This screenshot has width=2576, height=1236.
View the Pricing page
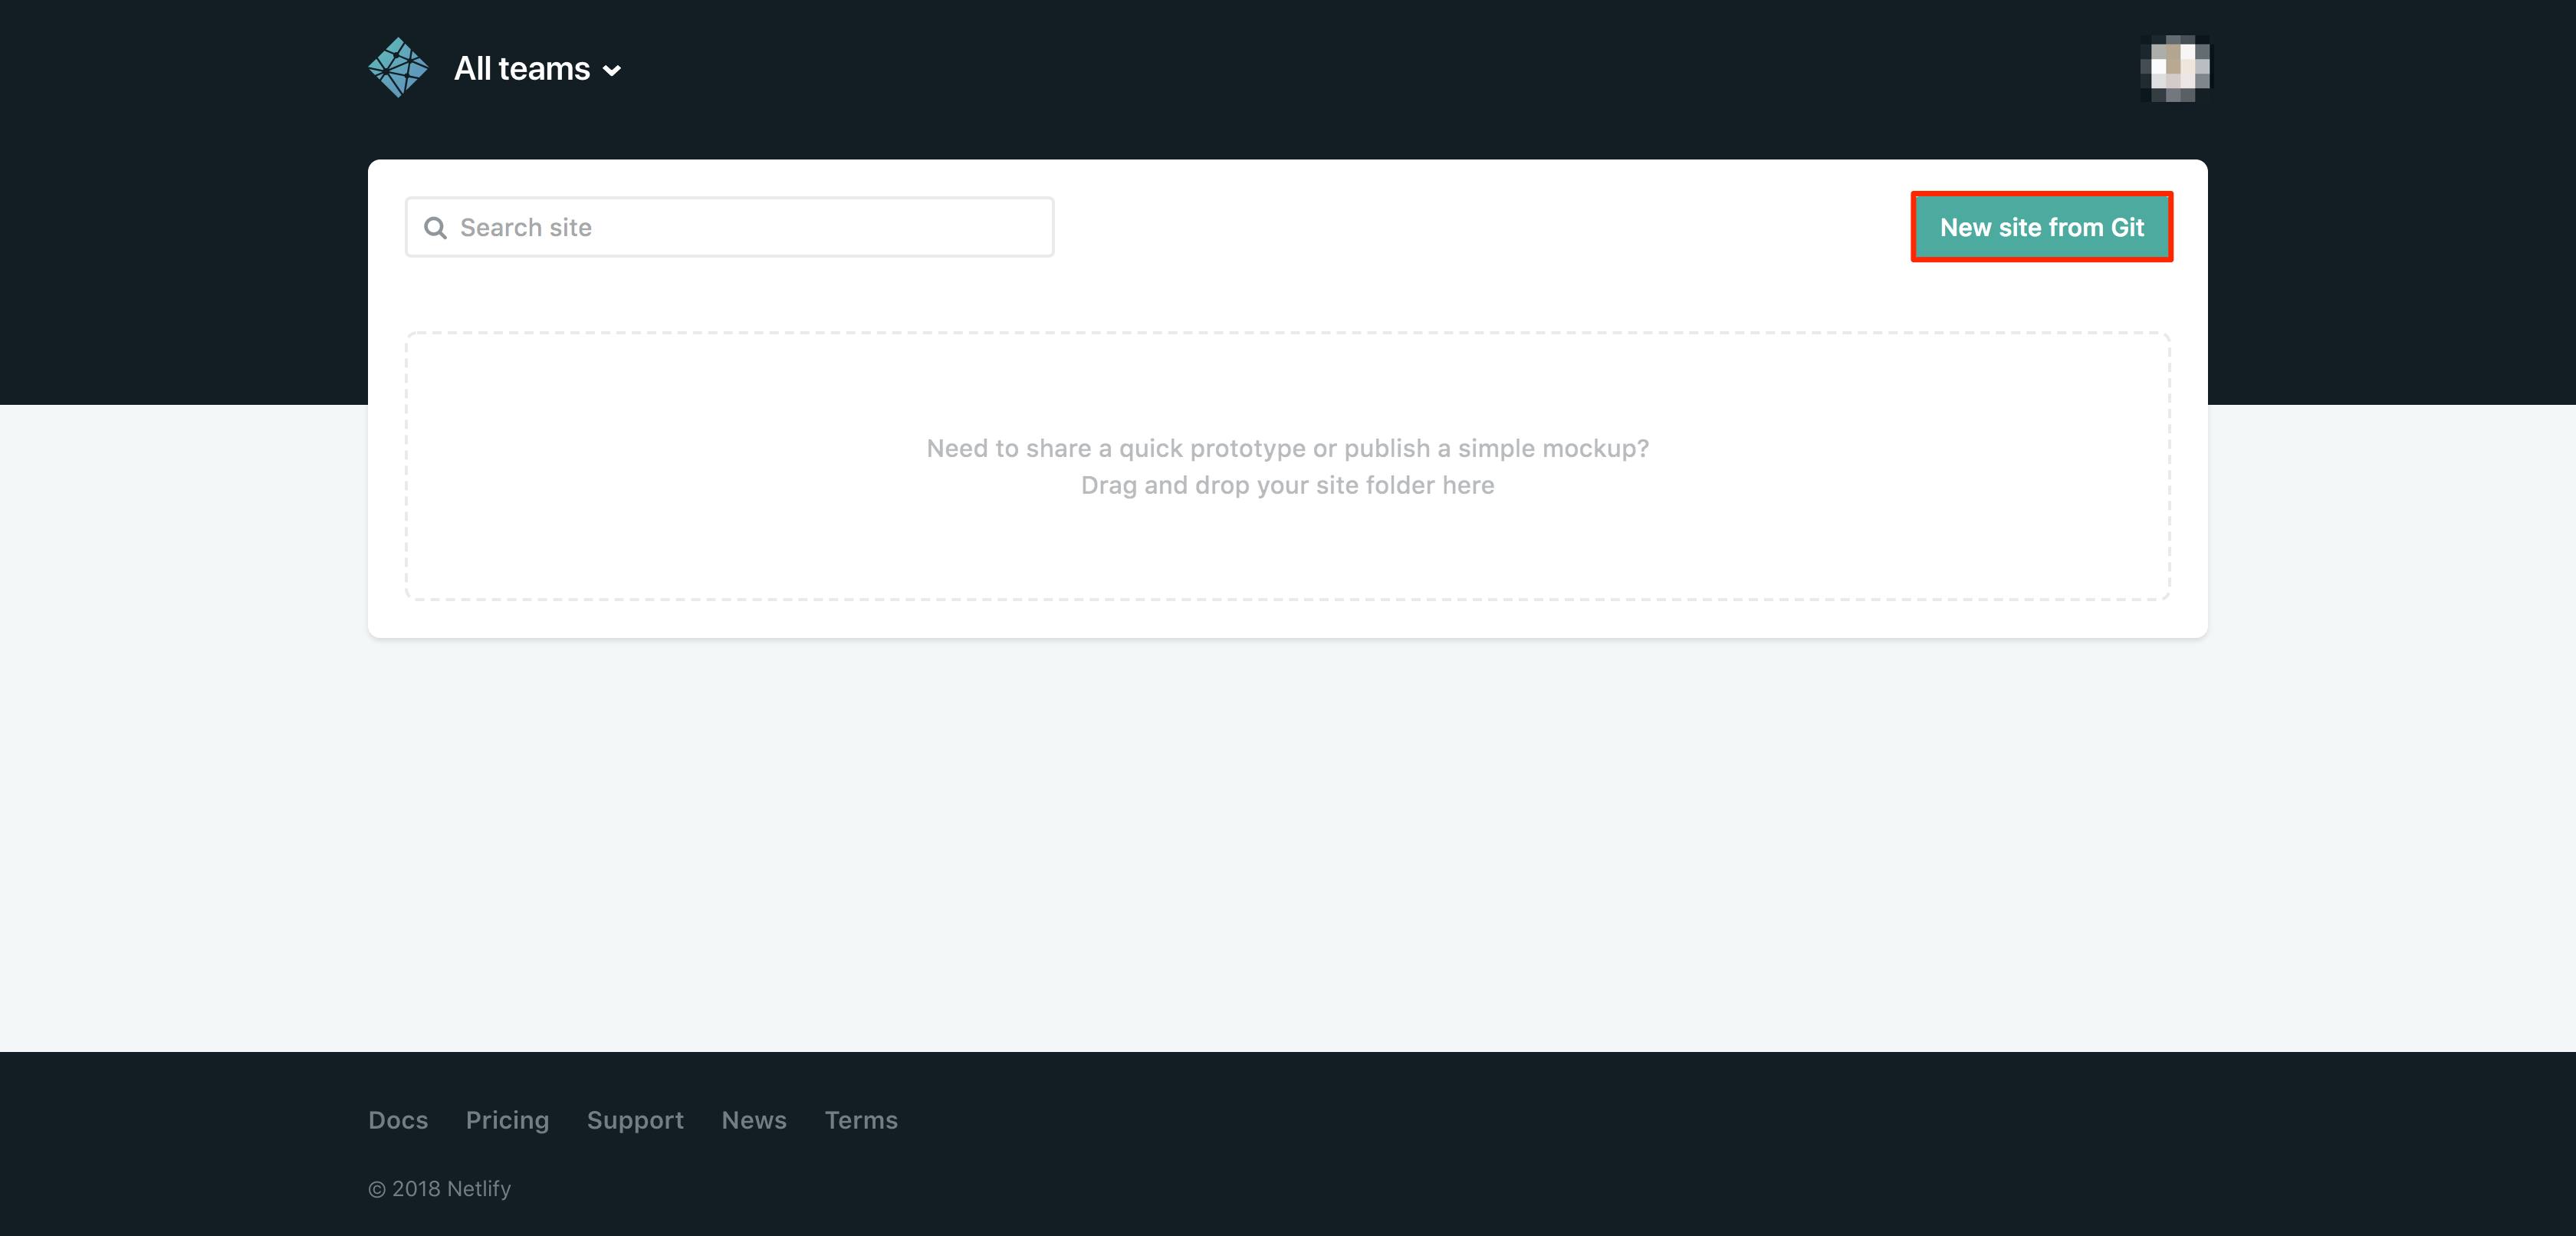click(507, 1120)
